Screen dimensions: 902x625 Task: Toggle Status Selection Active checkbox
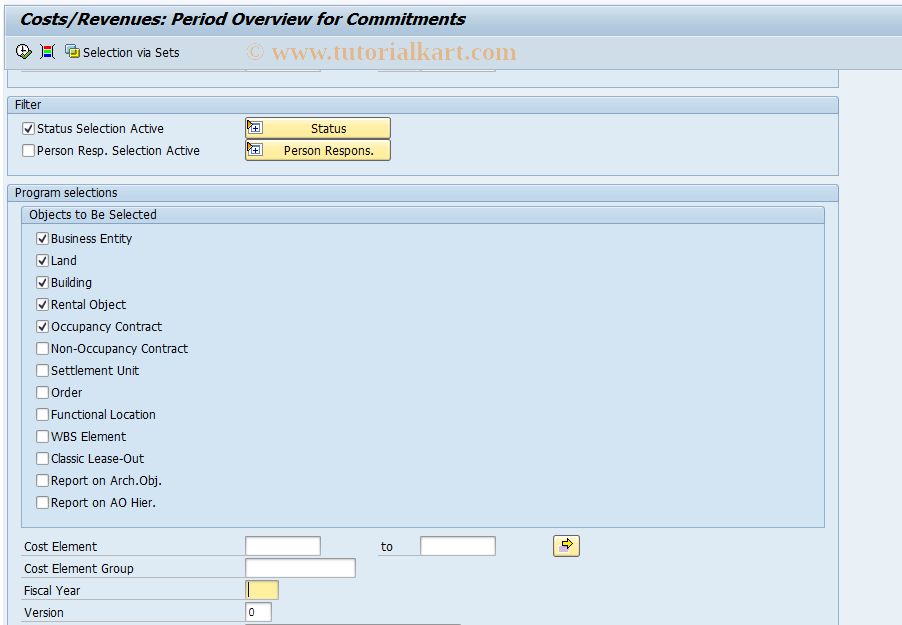pos(28,128)
